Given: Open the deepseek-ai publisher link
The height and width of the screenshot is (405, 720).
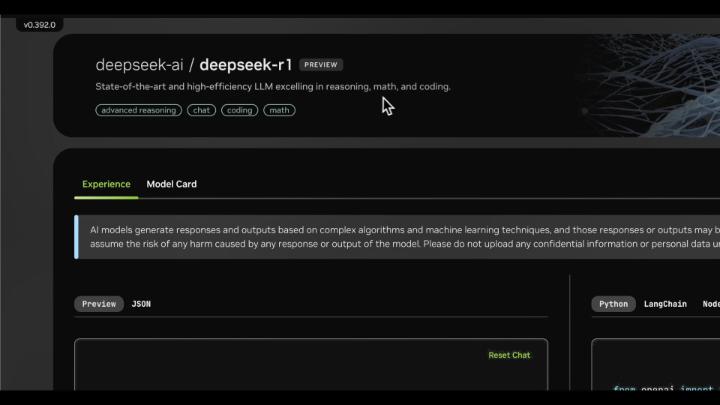Looking at the screenshot, I should coord(139,65).
